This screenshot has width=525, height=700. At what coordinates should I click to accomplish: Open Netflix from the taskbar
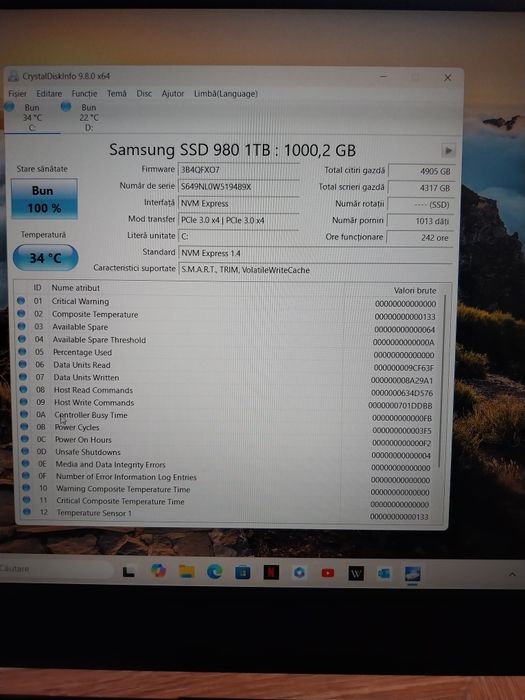click(x=271, y=572)
